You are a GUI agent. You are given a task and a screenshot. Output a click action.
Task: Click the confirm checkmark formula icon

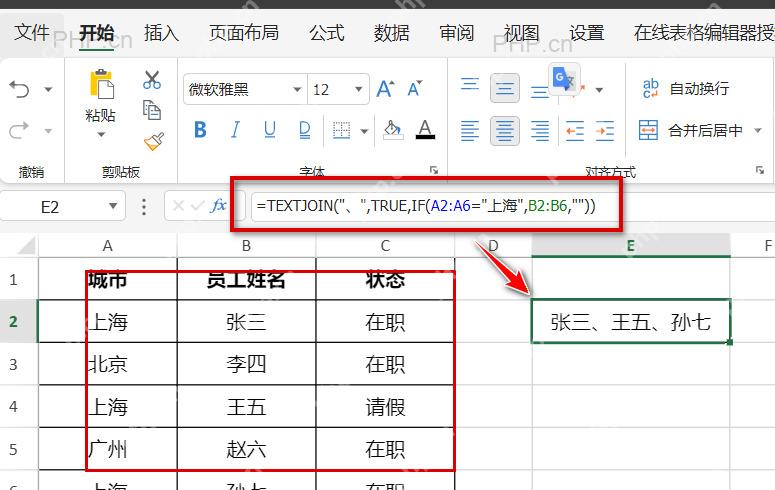pyautogui.click(x=198, y=206)
